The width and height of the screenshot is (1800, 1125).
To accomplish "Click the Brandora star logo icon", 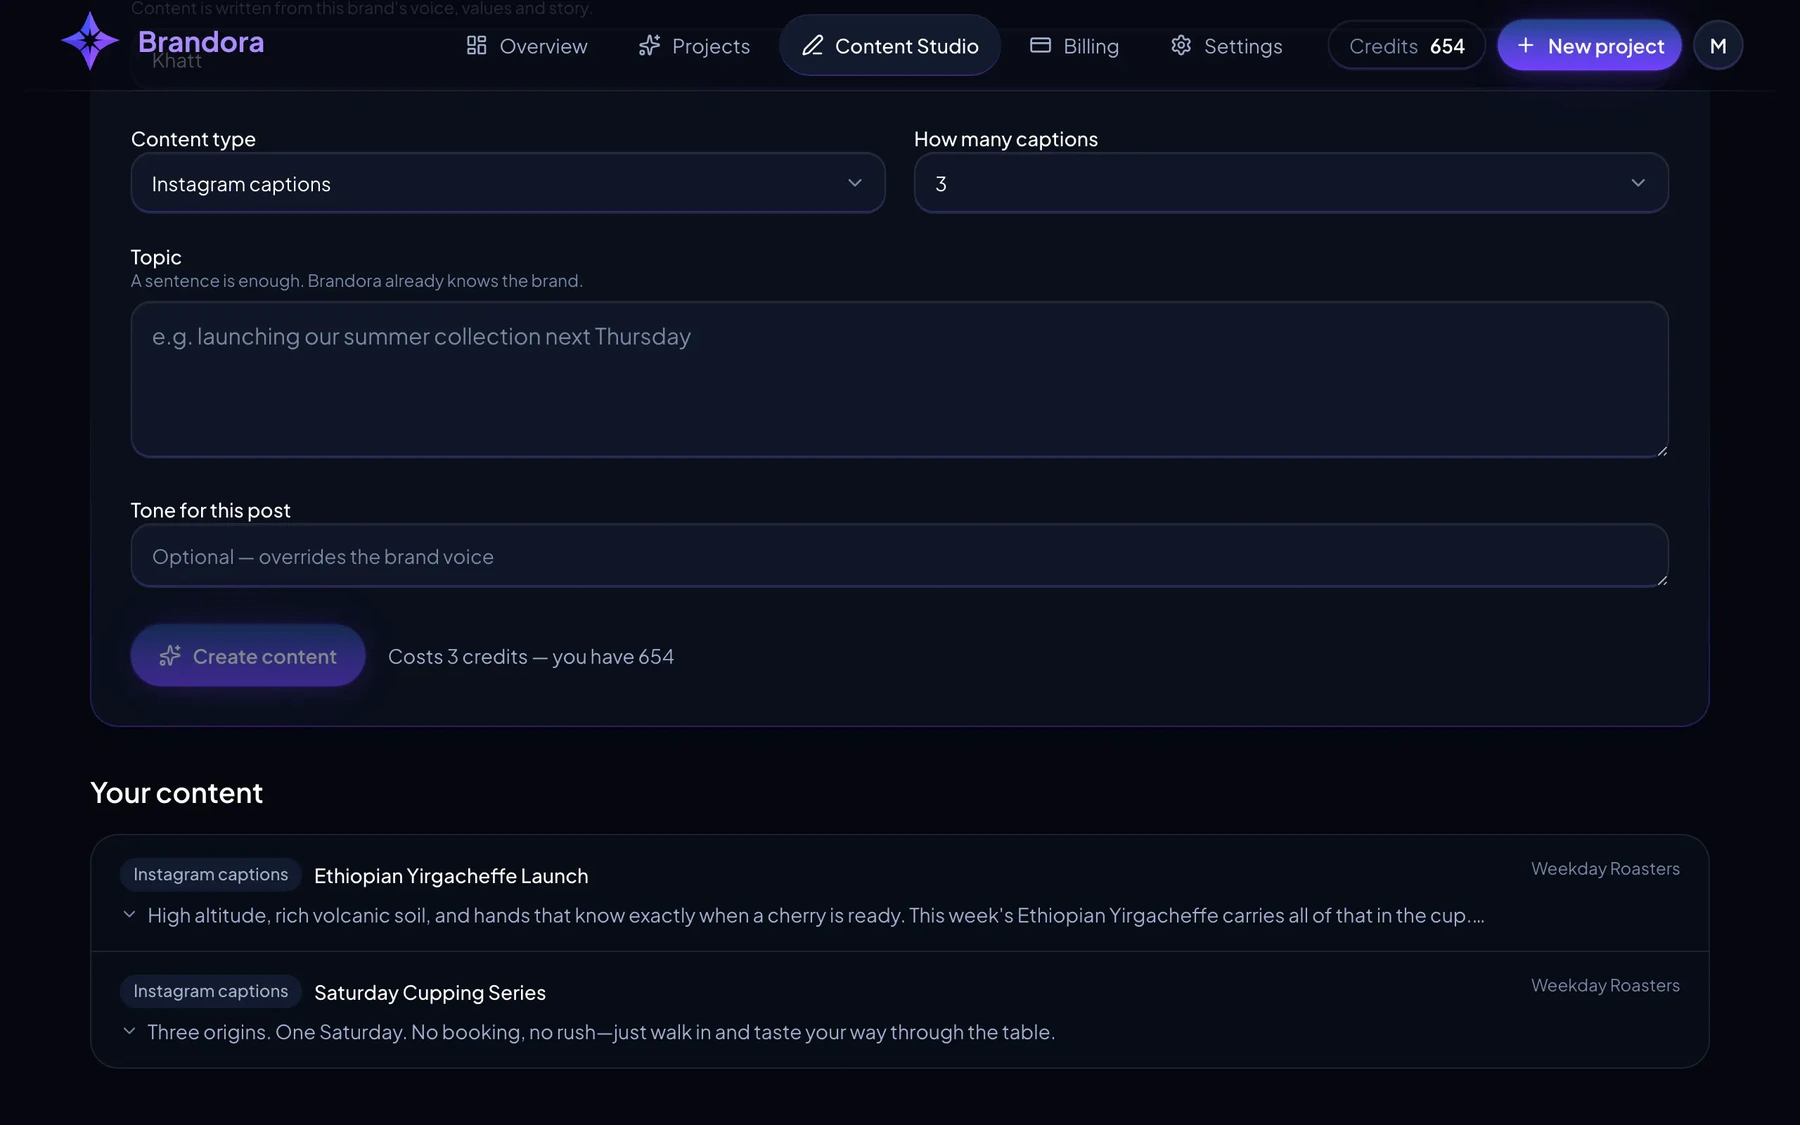I will (90, 41).
